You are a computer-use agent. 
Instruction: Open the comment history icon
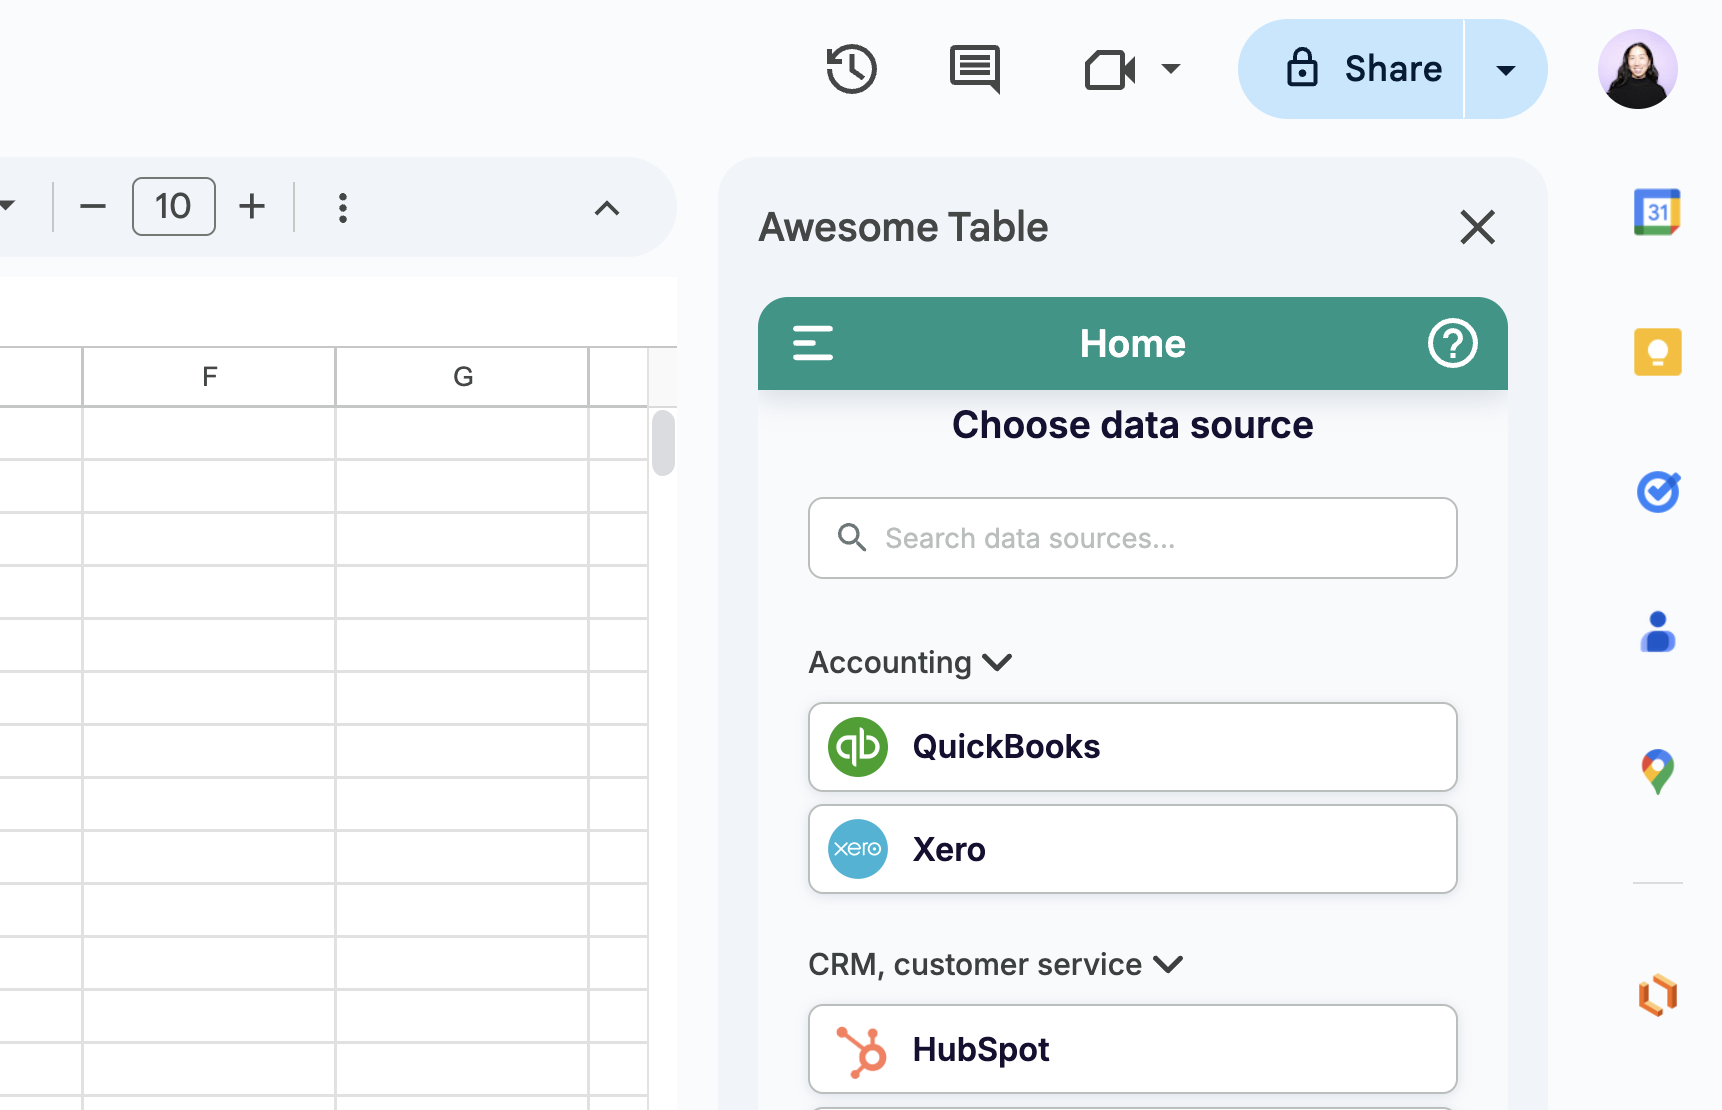pos(973,68)
